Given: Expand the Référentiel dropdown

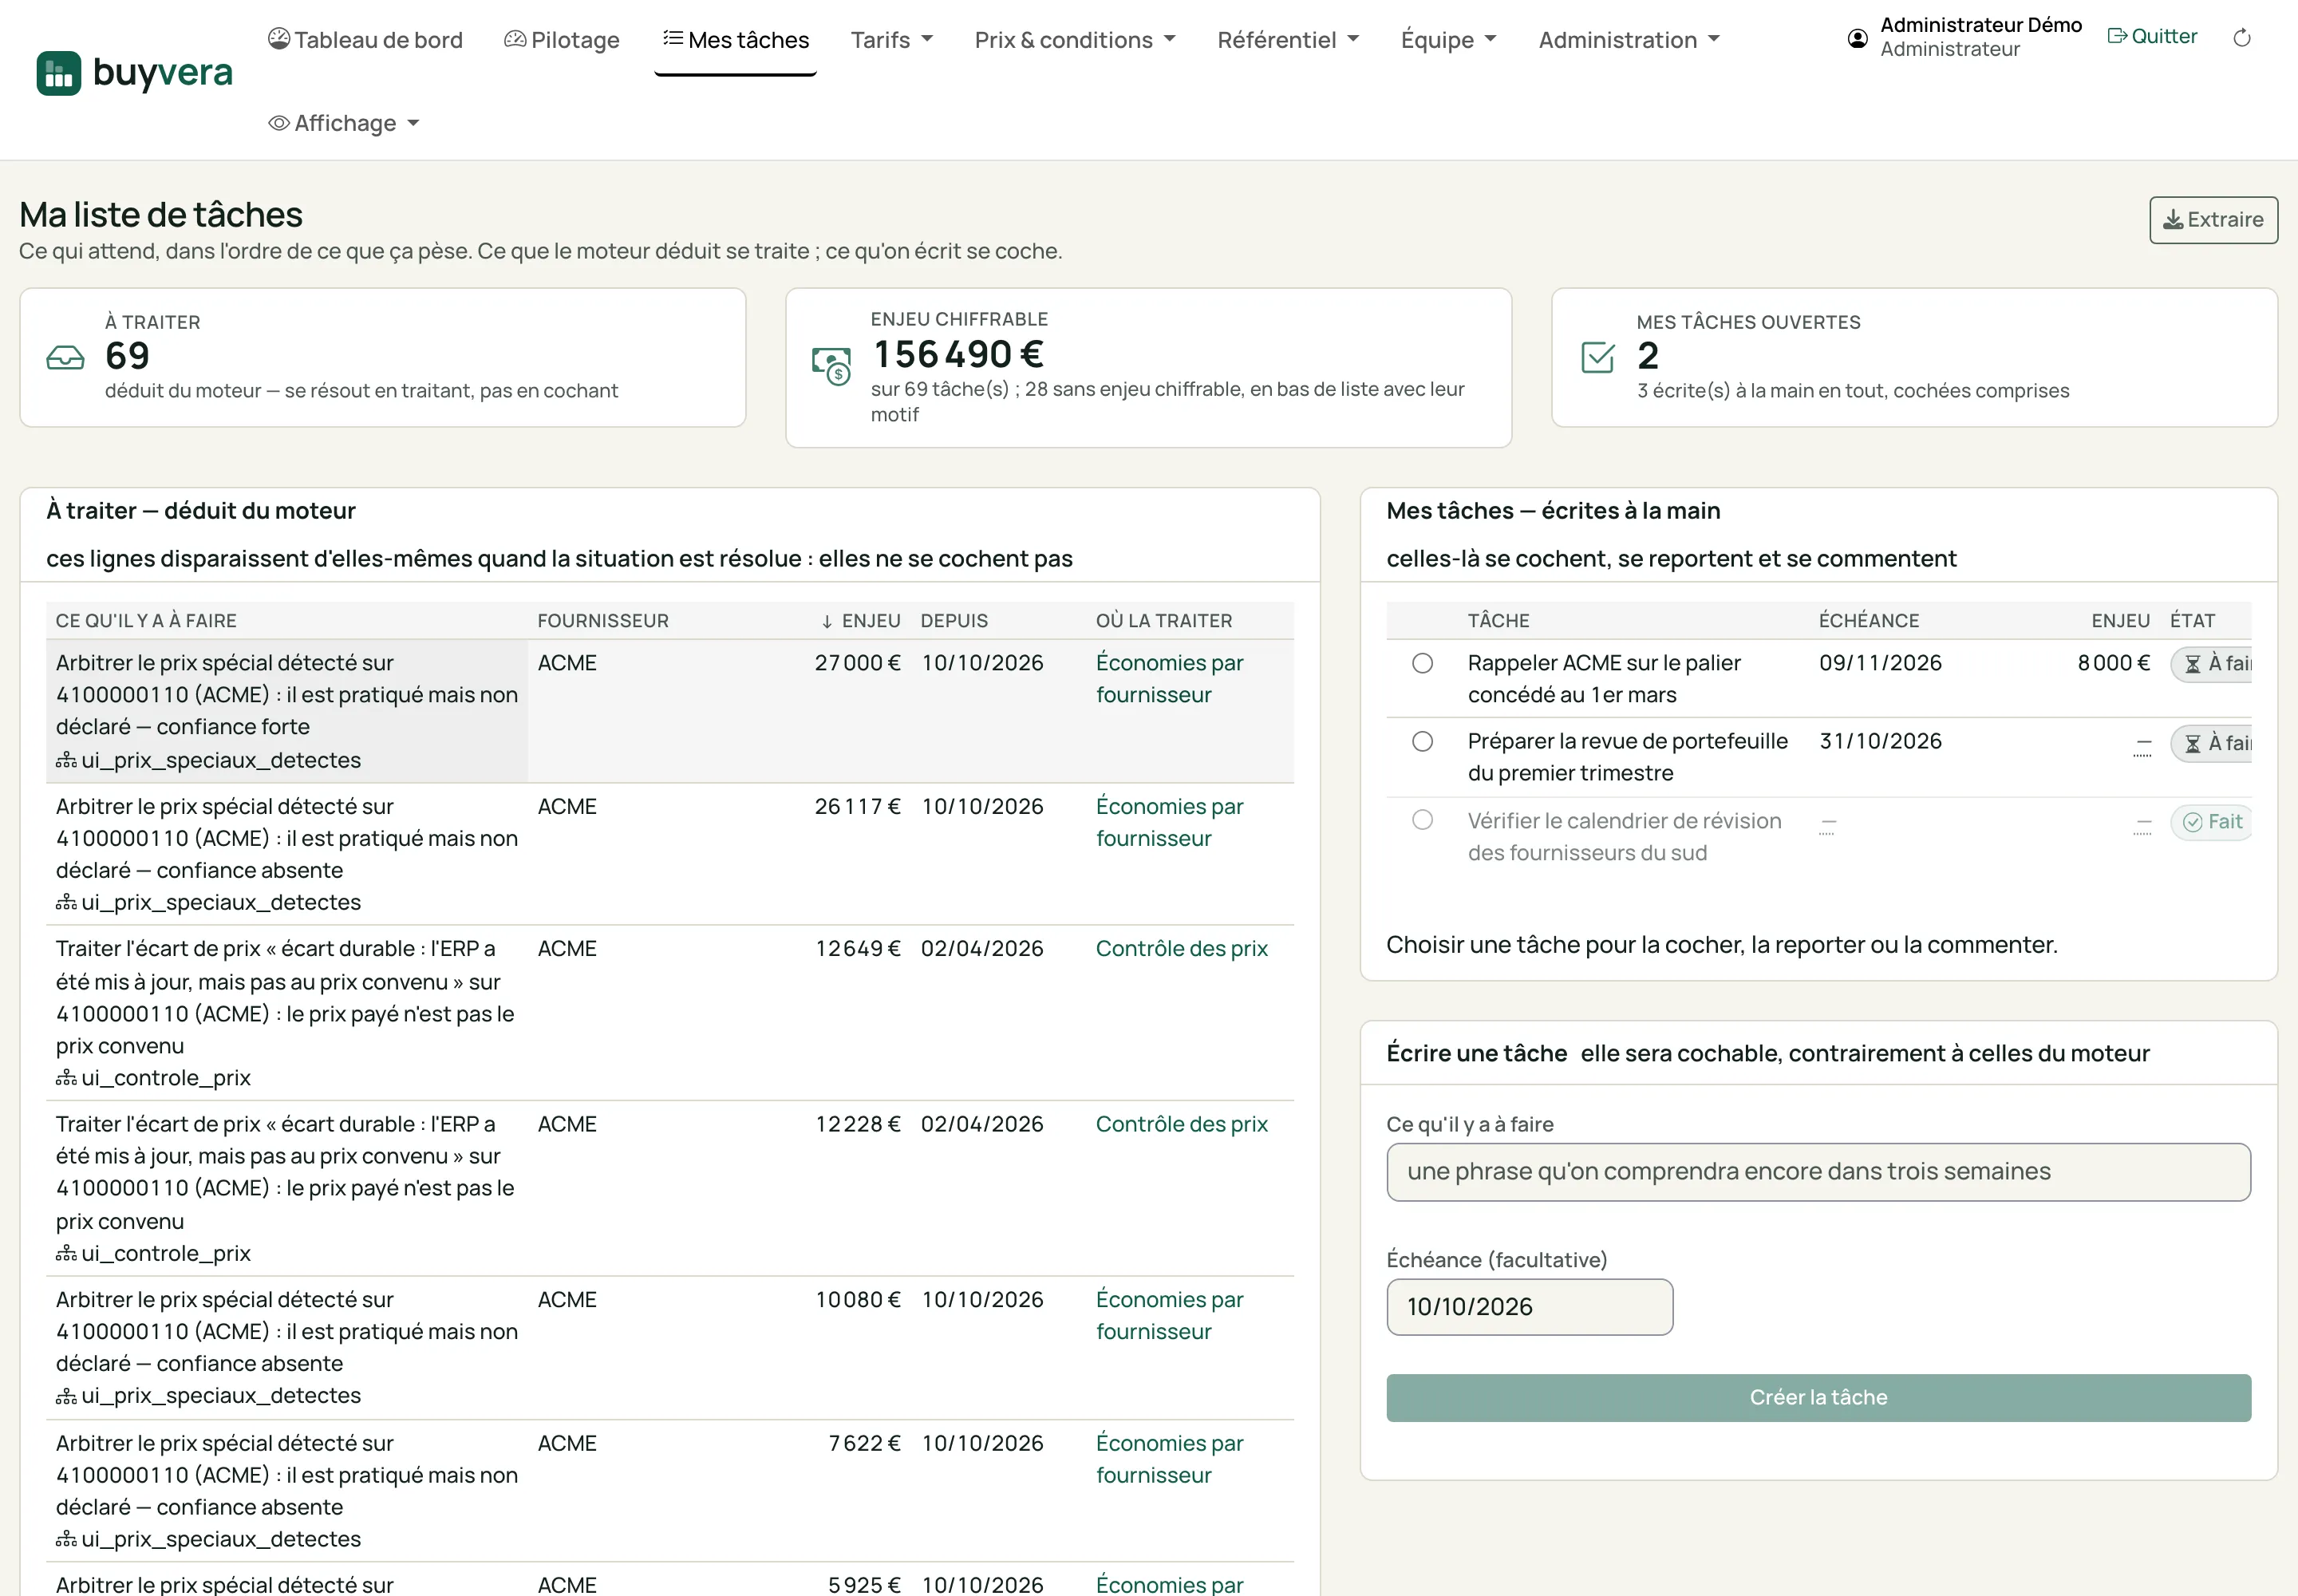Looking at the screenshot, I should point(1288,40).
